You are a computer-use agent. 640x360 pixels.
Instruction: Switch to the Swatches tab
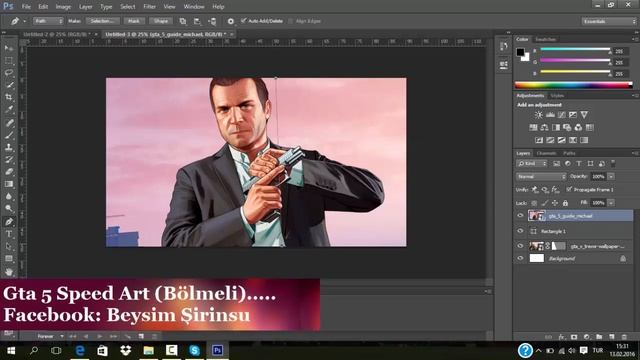pos(545,40)
